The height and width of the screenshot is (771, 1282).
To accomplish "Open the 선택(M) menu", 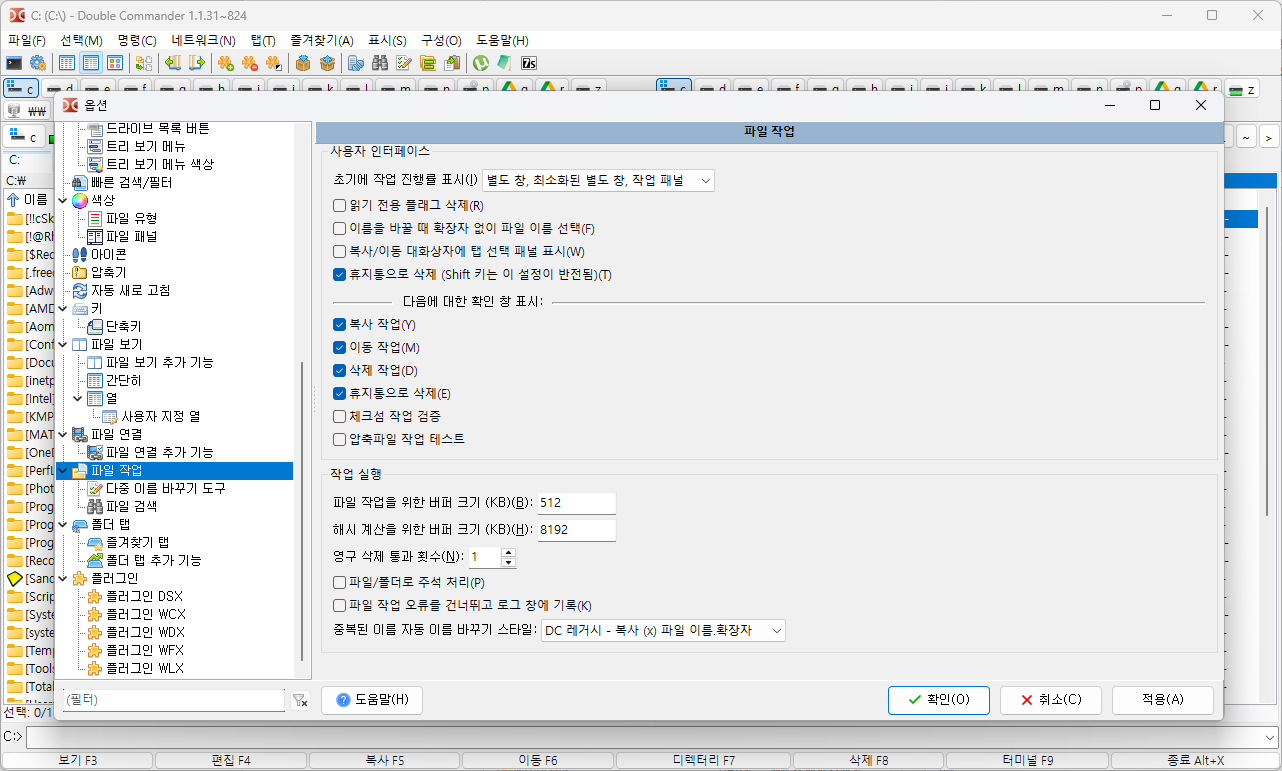I will [x=81, y=40].
